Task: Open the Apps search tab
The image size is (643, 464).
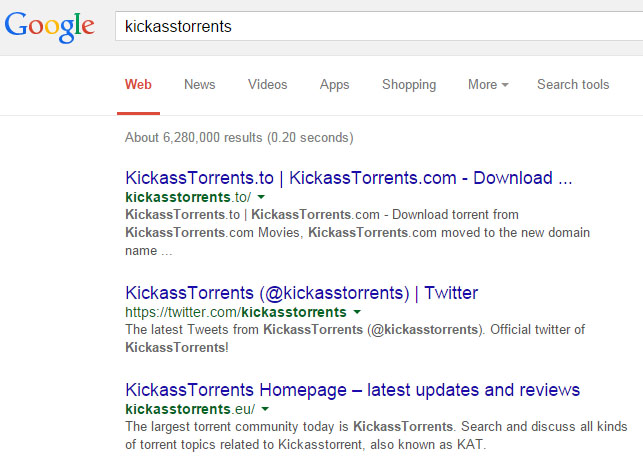Action: pyautogui.click(x=334, y=85)
